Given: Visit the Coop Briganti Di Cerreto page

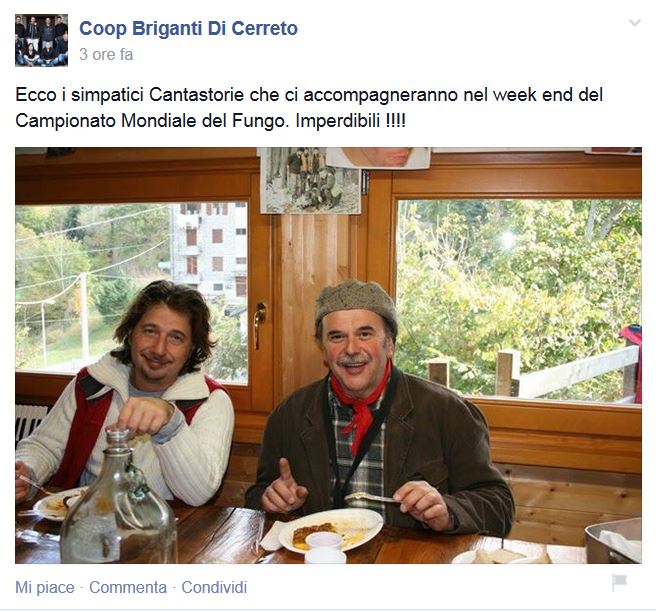Looking at the screenshot, I should click(x=188, y=28).
